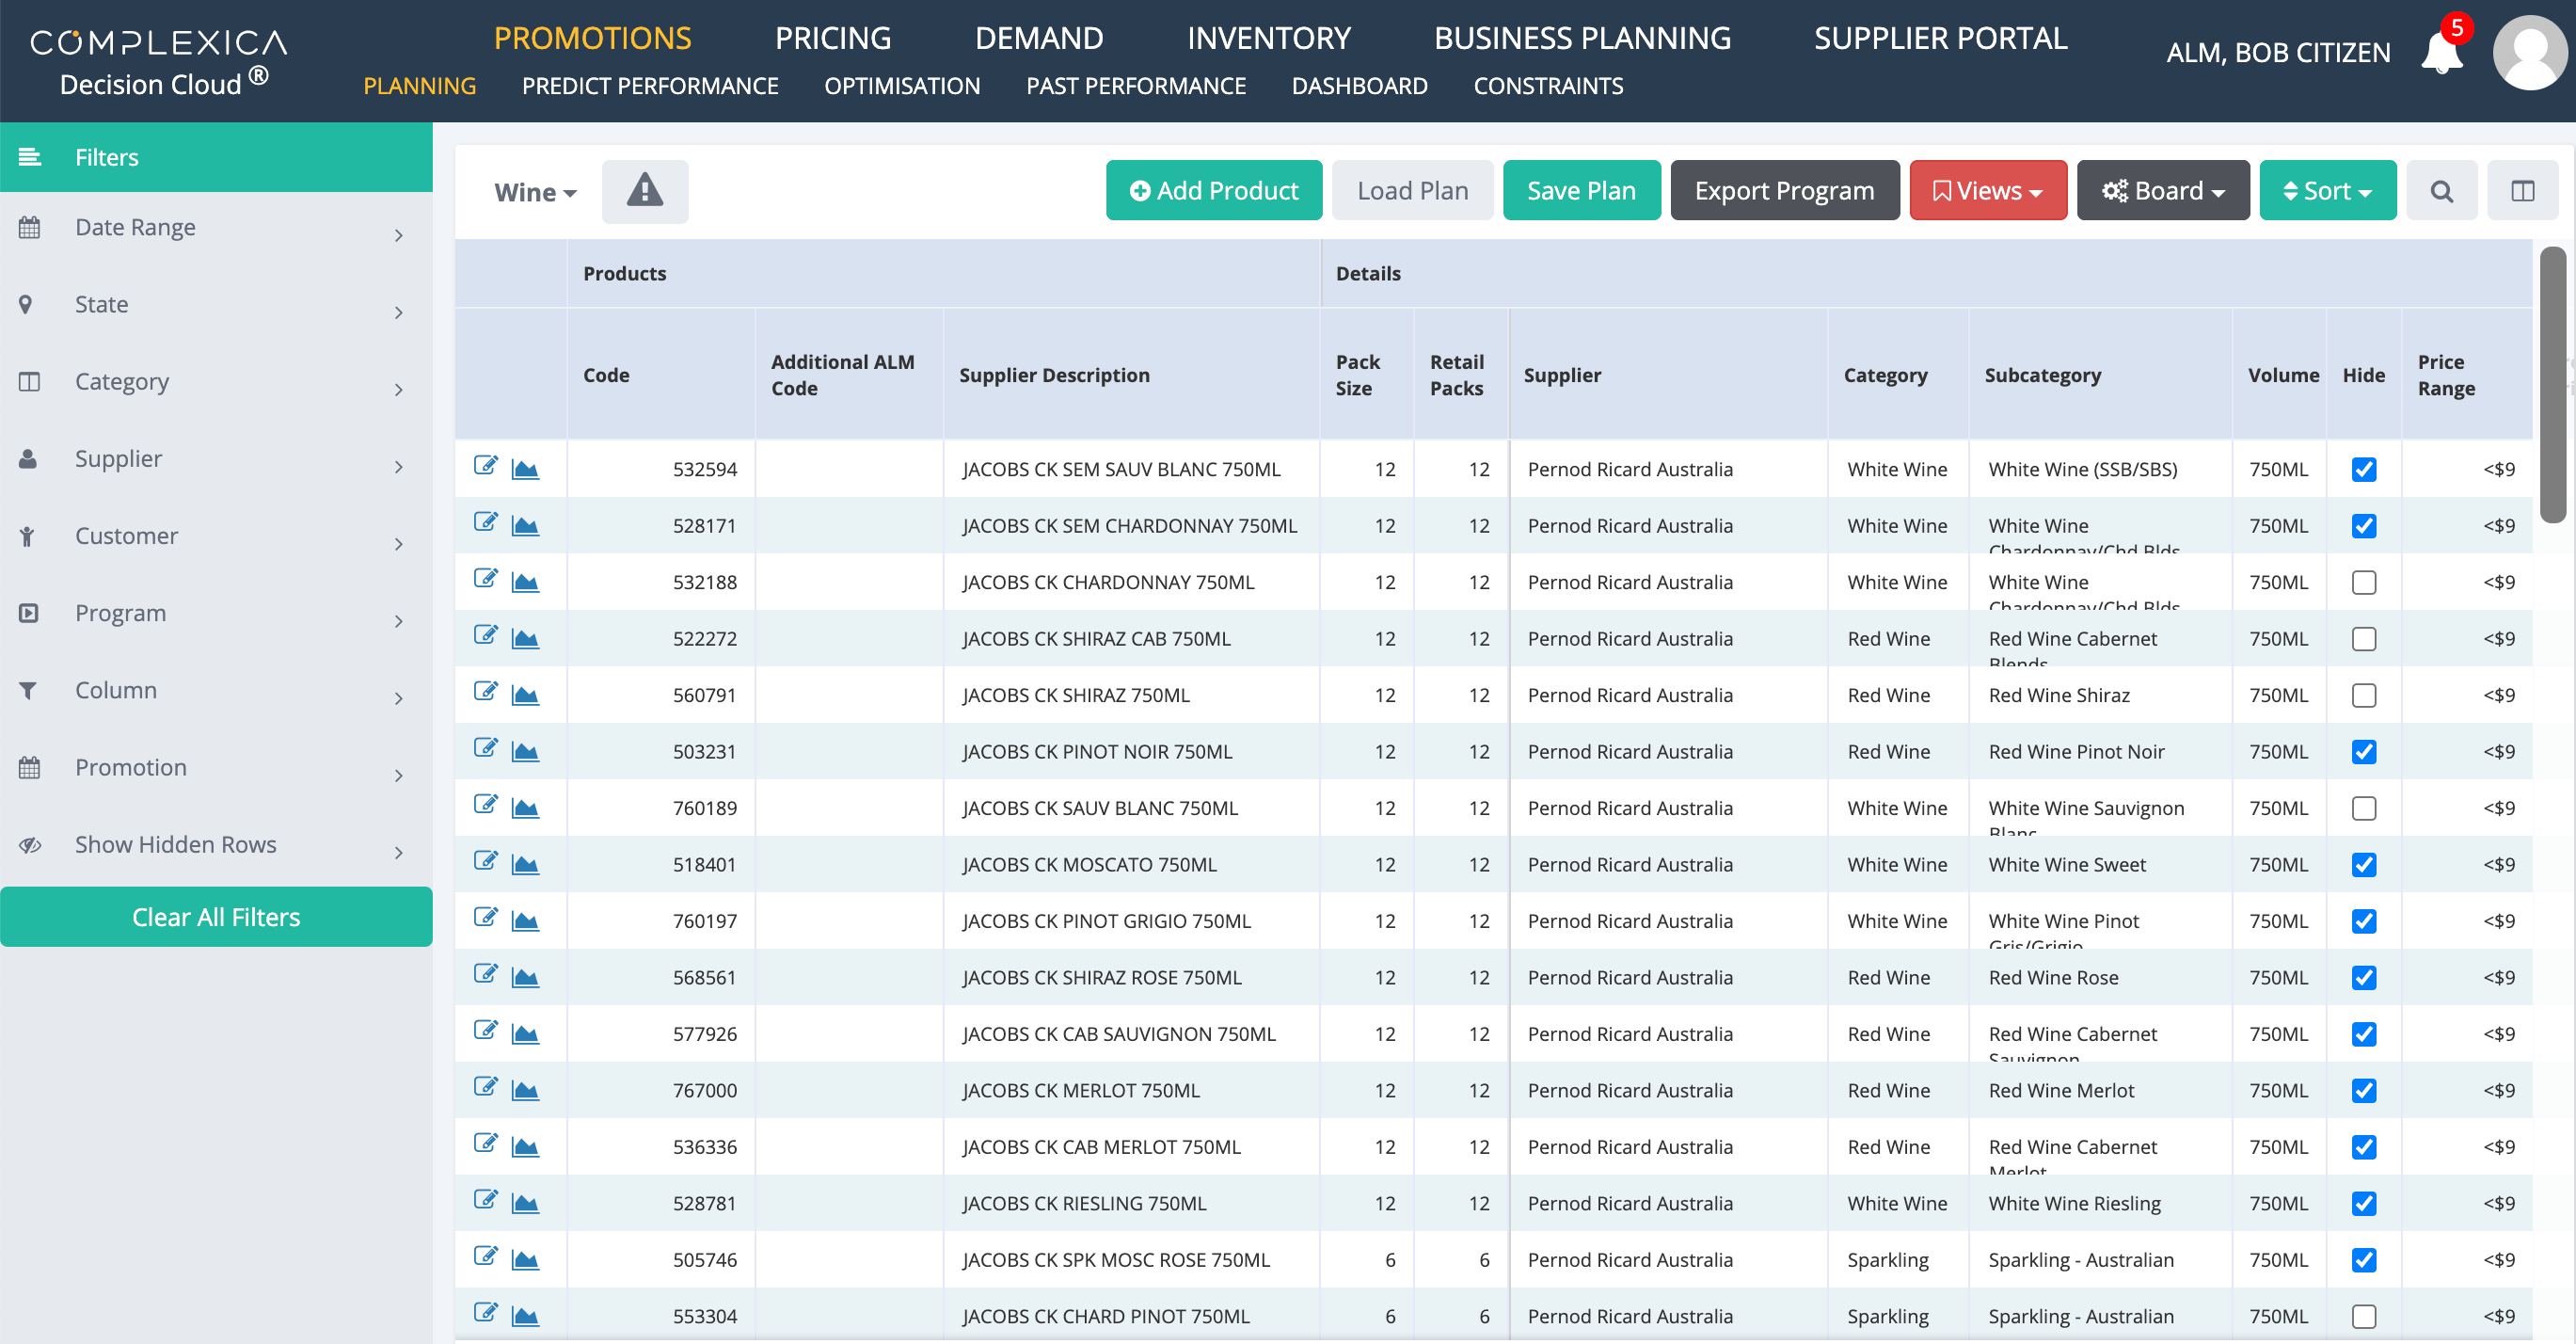
Task: Click Clear All Filters
Action: 216,916
